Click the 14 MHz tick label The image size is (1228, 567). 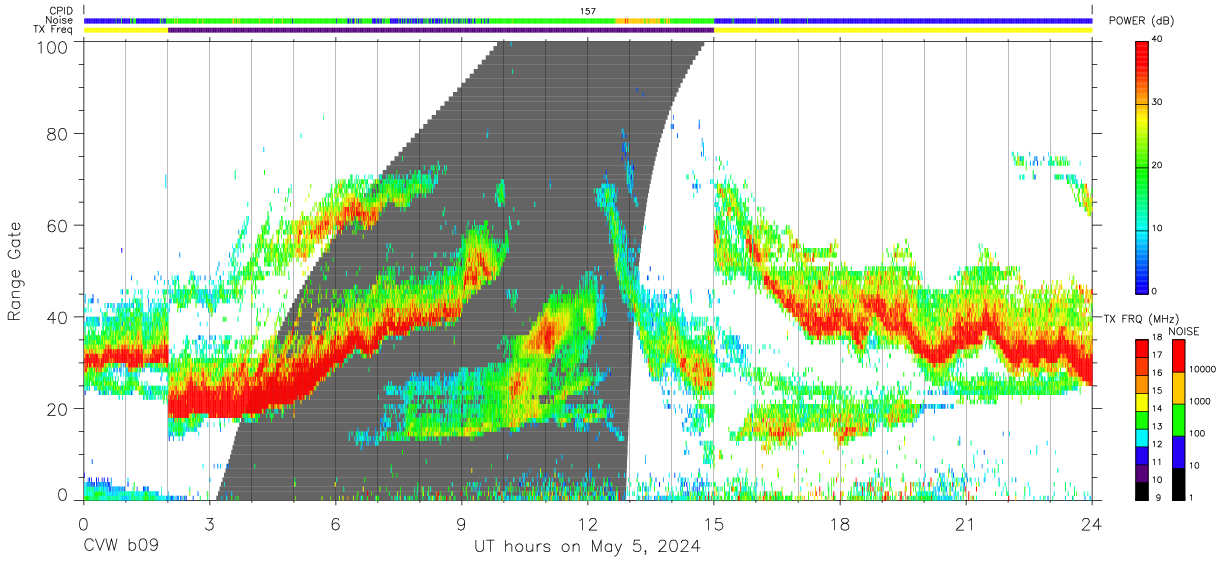tap(1158, 408)
